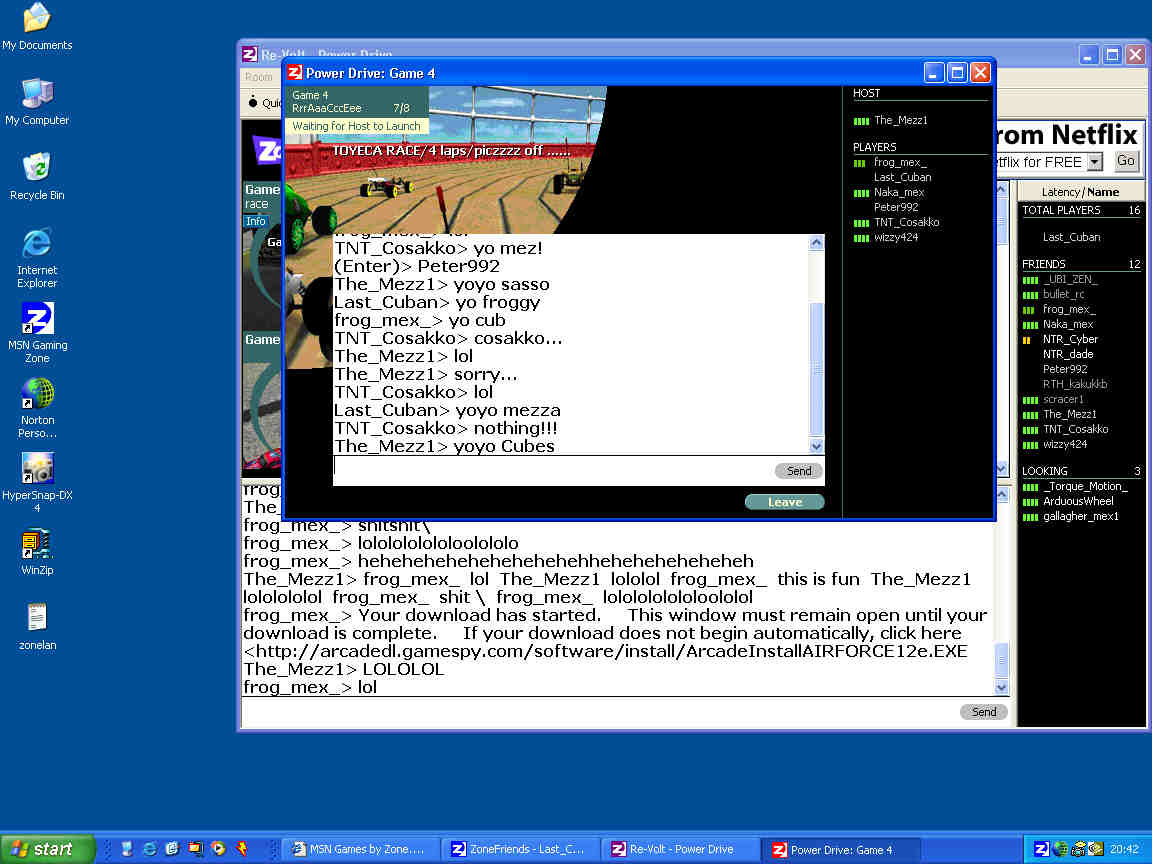Switch to MSN Games by Zone taskbar window
Image resolution: width=1152 pixels, height=864 pixels.
360,849
